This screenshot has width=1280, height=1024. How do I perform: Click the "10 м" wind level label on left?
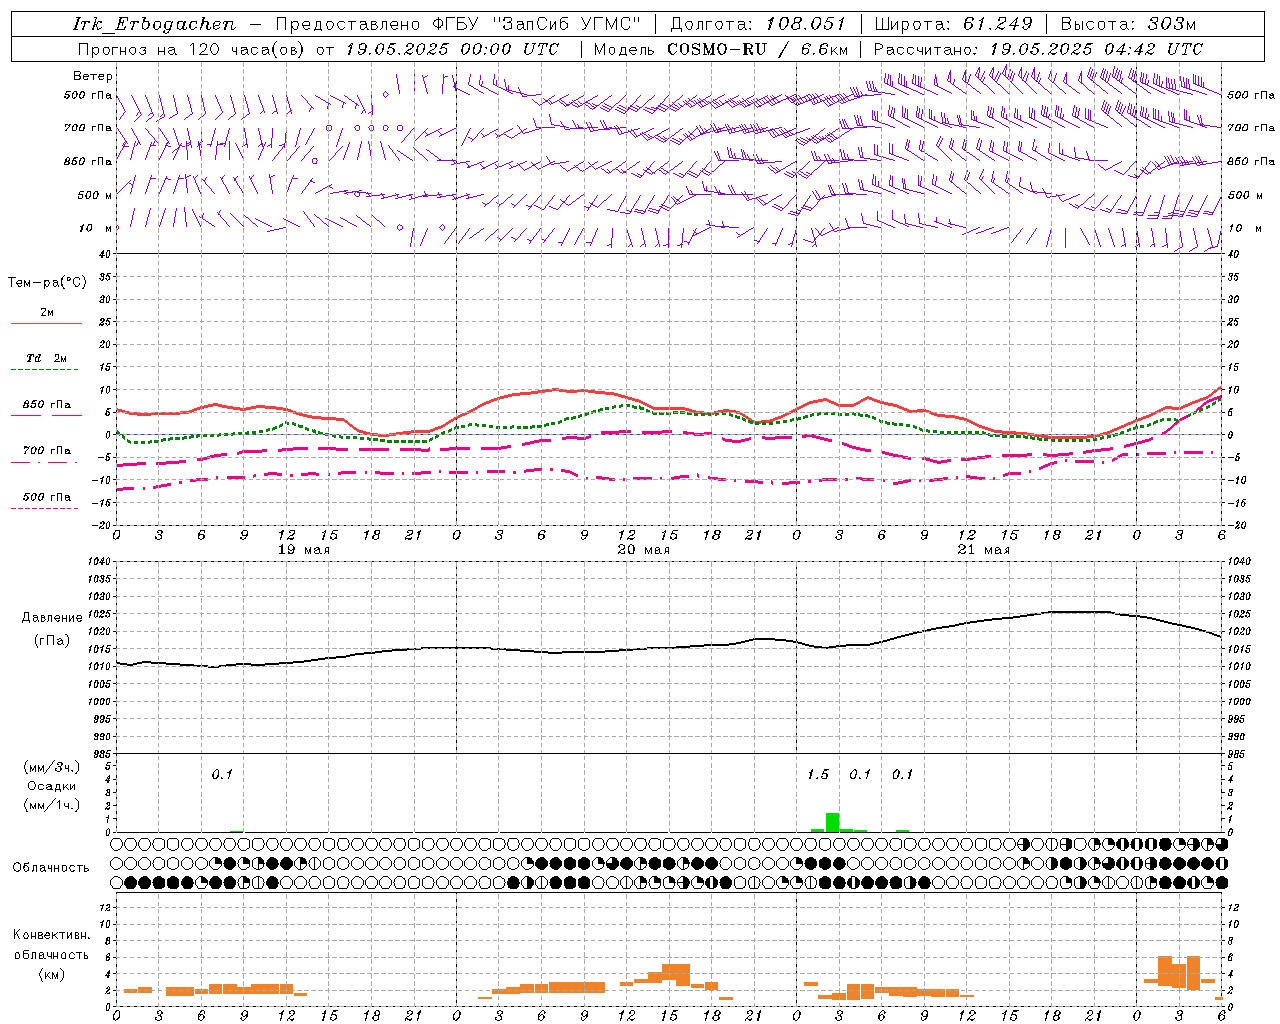click(x=95, y=228)
